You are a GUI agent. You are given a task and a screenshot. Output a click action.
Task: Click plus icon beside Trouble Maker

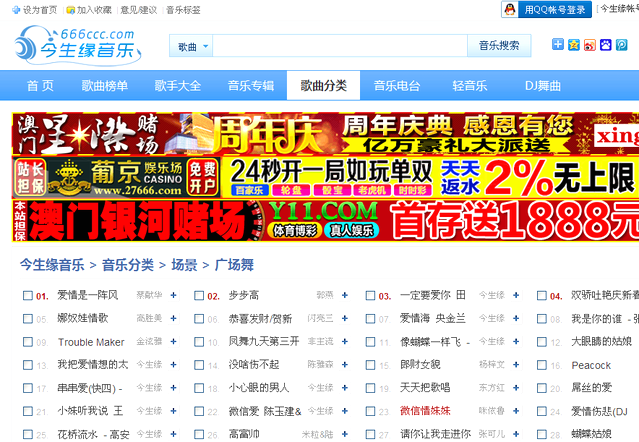pyautogui.click(x=173, y=341)
